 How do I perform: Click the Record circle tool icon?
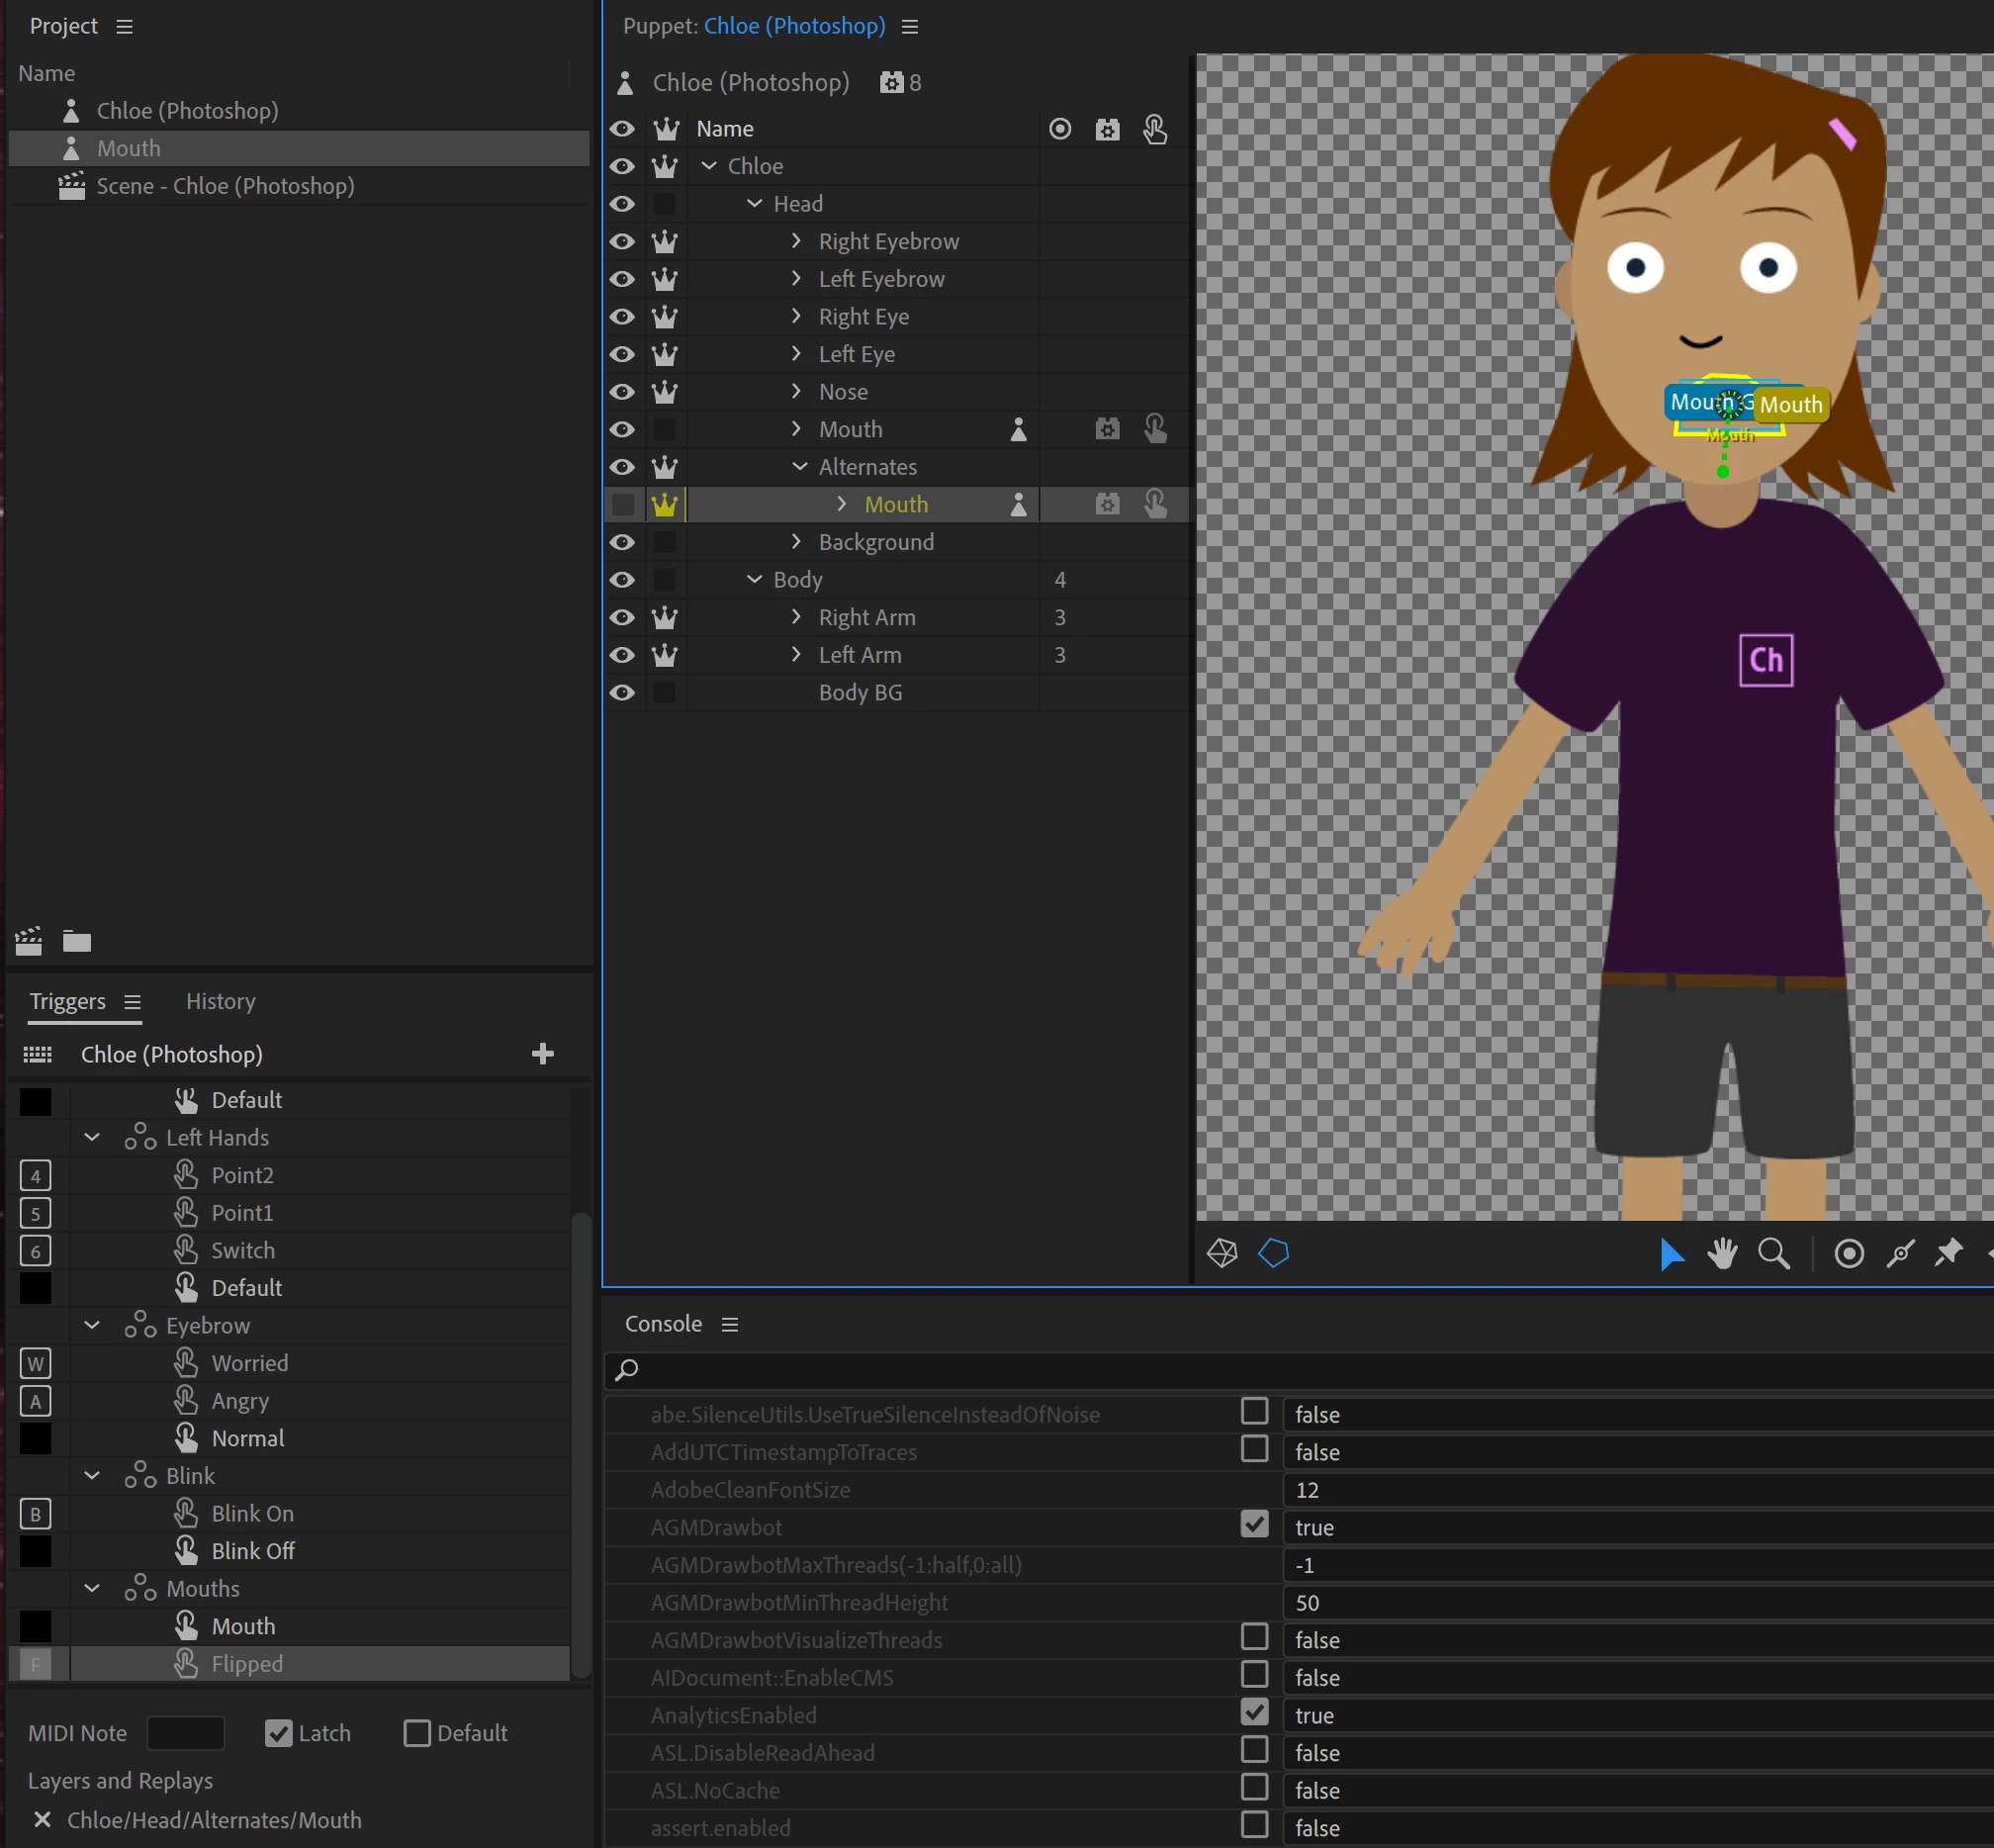(1848, 1253)
